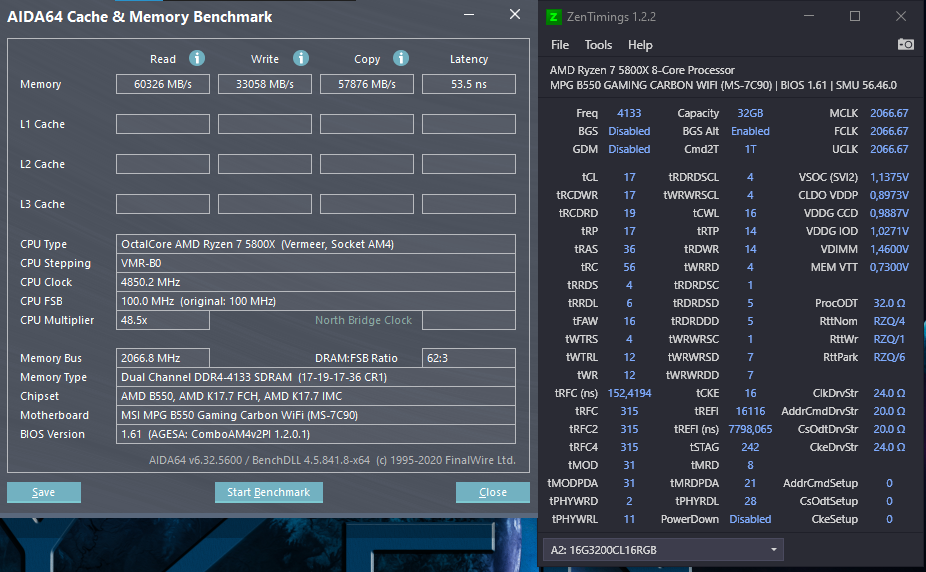Expand the A2: 16G3200CL16RGB module dropdown
This screenshot has height=572, width=926.
tap(663, 550)
